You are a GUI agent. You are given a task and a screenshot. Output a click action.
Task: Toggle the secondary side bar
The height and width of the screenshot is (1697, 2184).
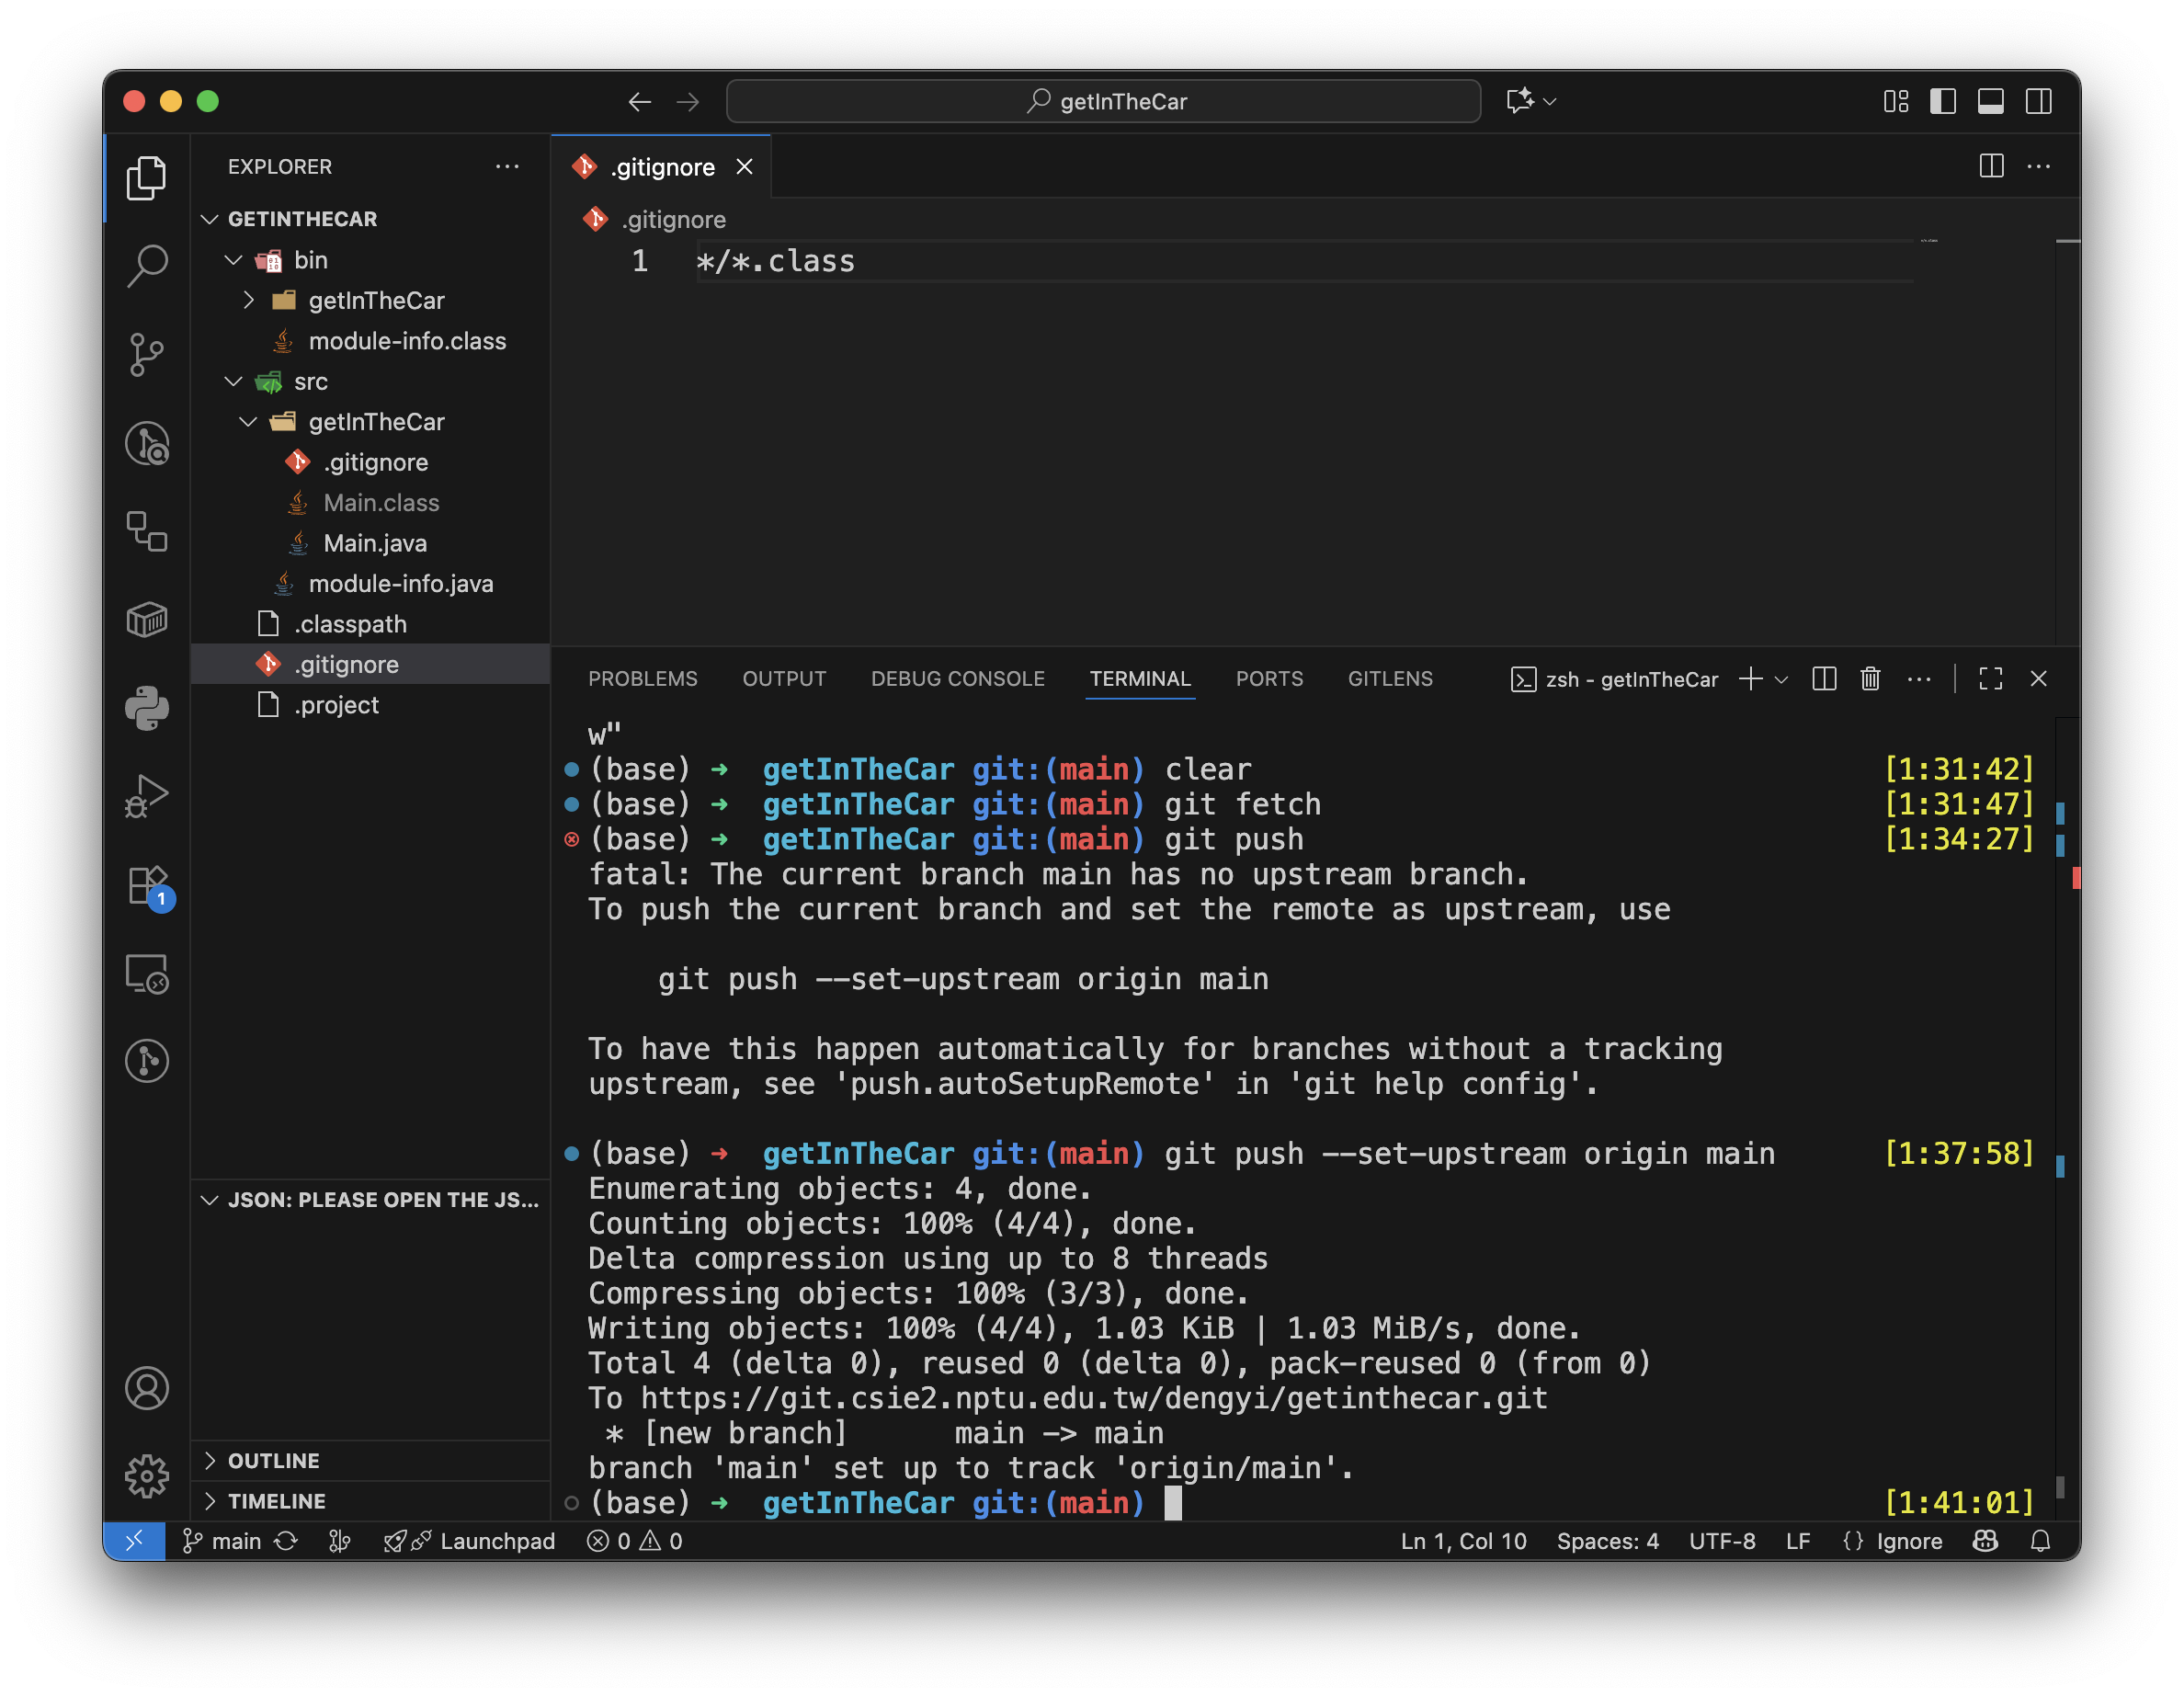[2038, 101]
